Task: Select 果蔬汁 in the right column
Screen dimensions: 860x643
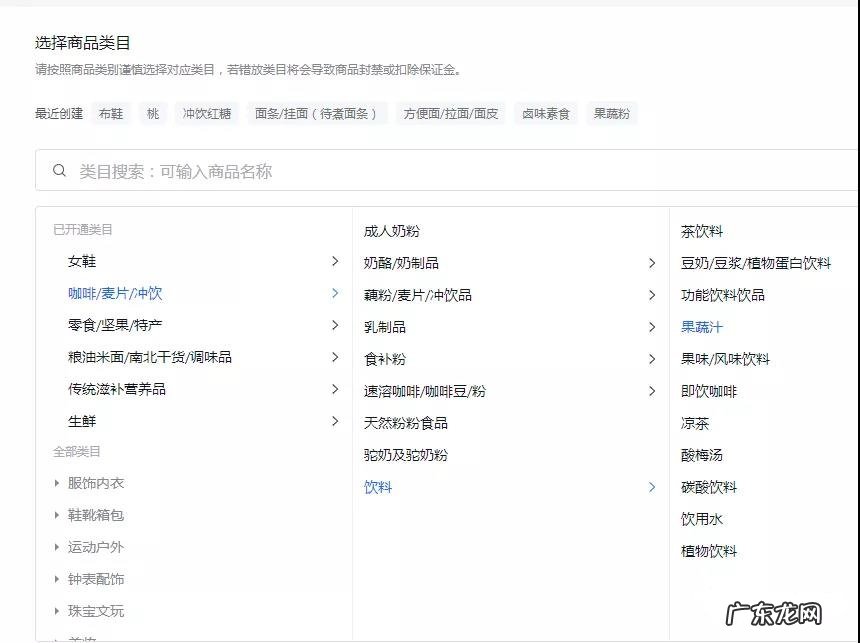Action: point(703,326)
